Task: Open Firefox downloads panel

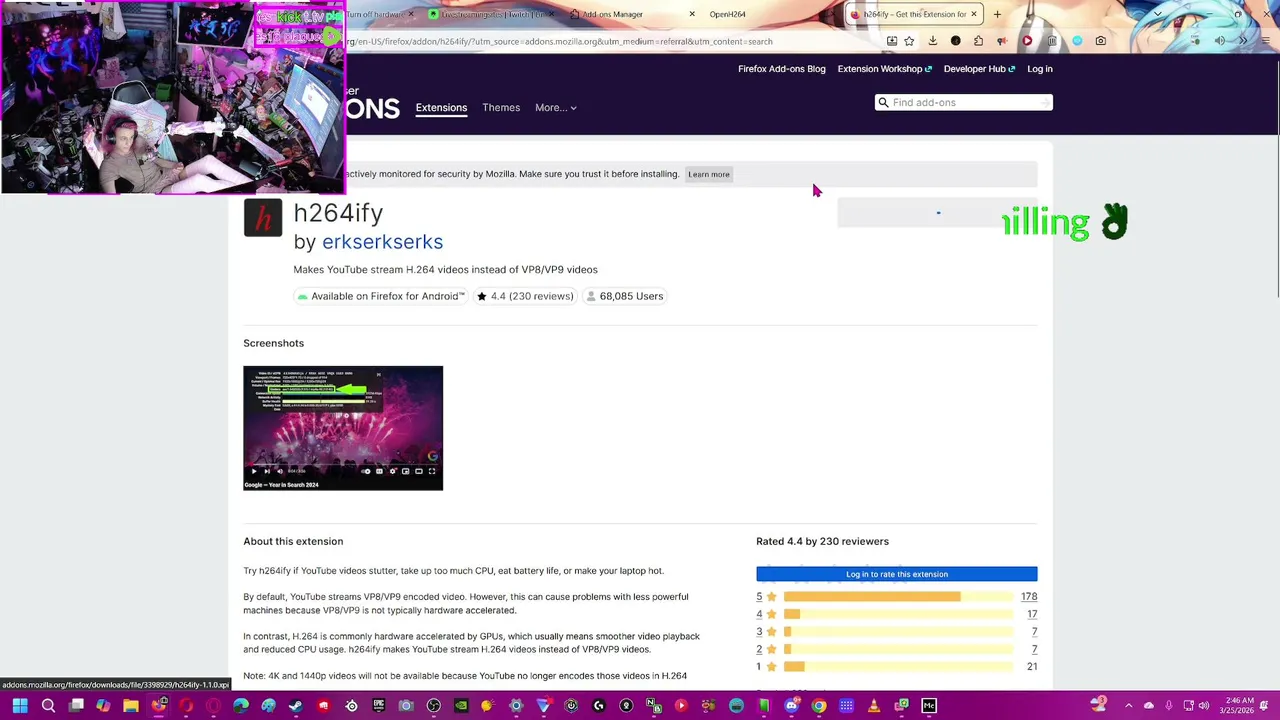Action: coord(932,41)
